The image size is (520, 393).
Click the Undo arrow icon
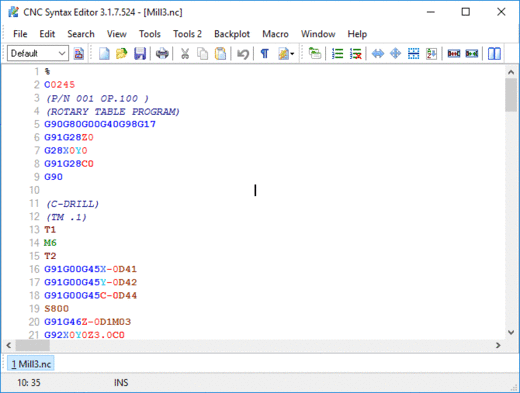(x=243, y=53)
